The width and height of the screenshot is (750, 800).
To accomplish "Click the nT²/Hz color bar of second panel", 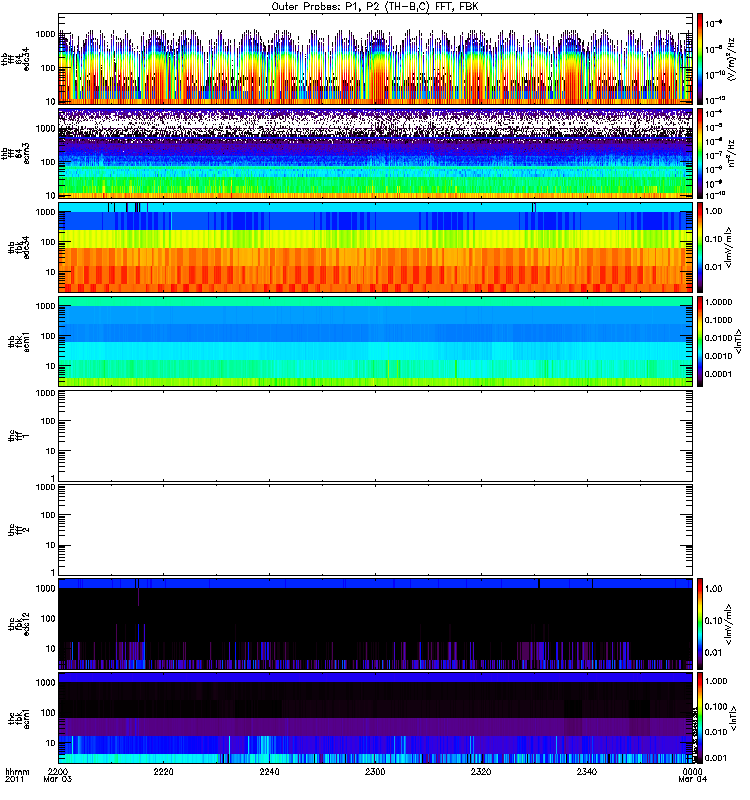I will [x=700, y=153].
